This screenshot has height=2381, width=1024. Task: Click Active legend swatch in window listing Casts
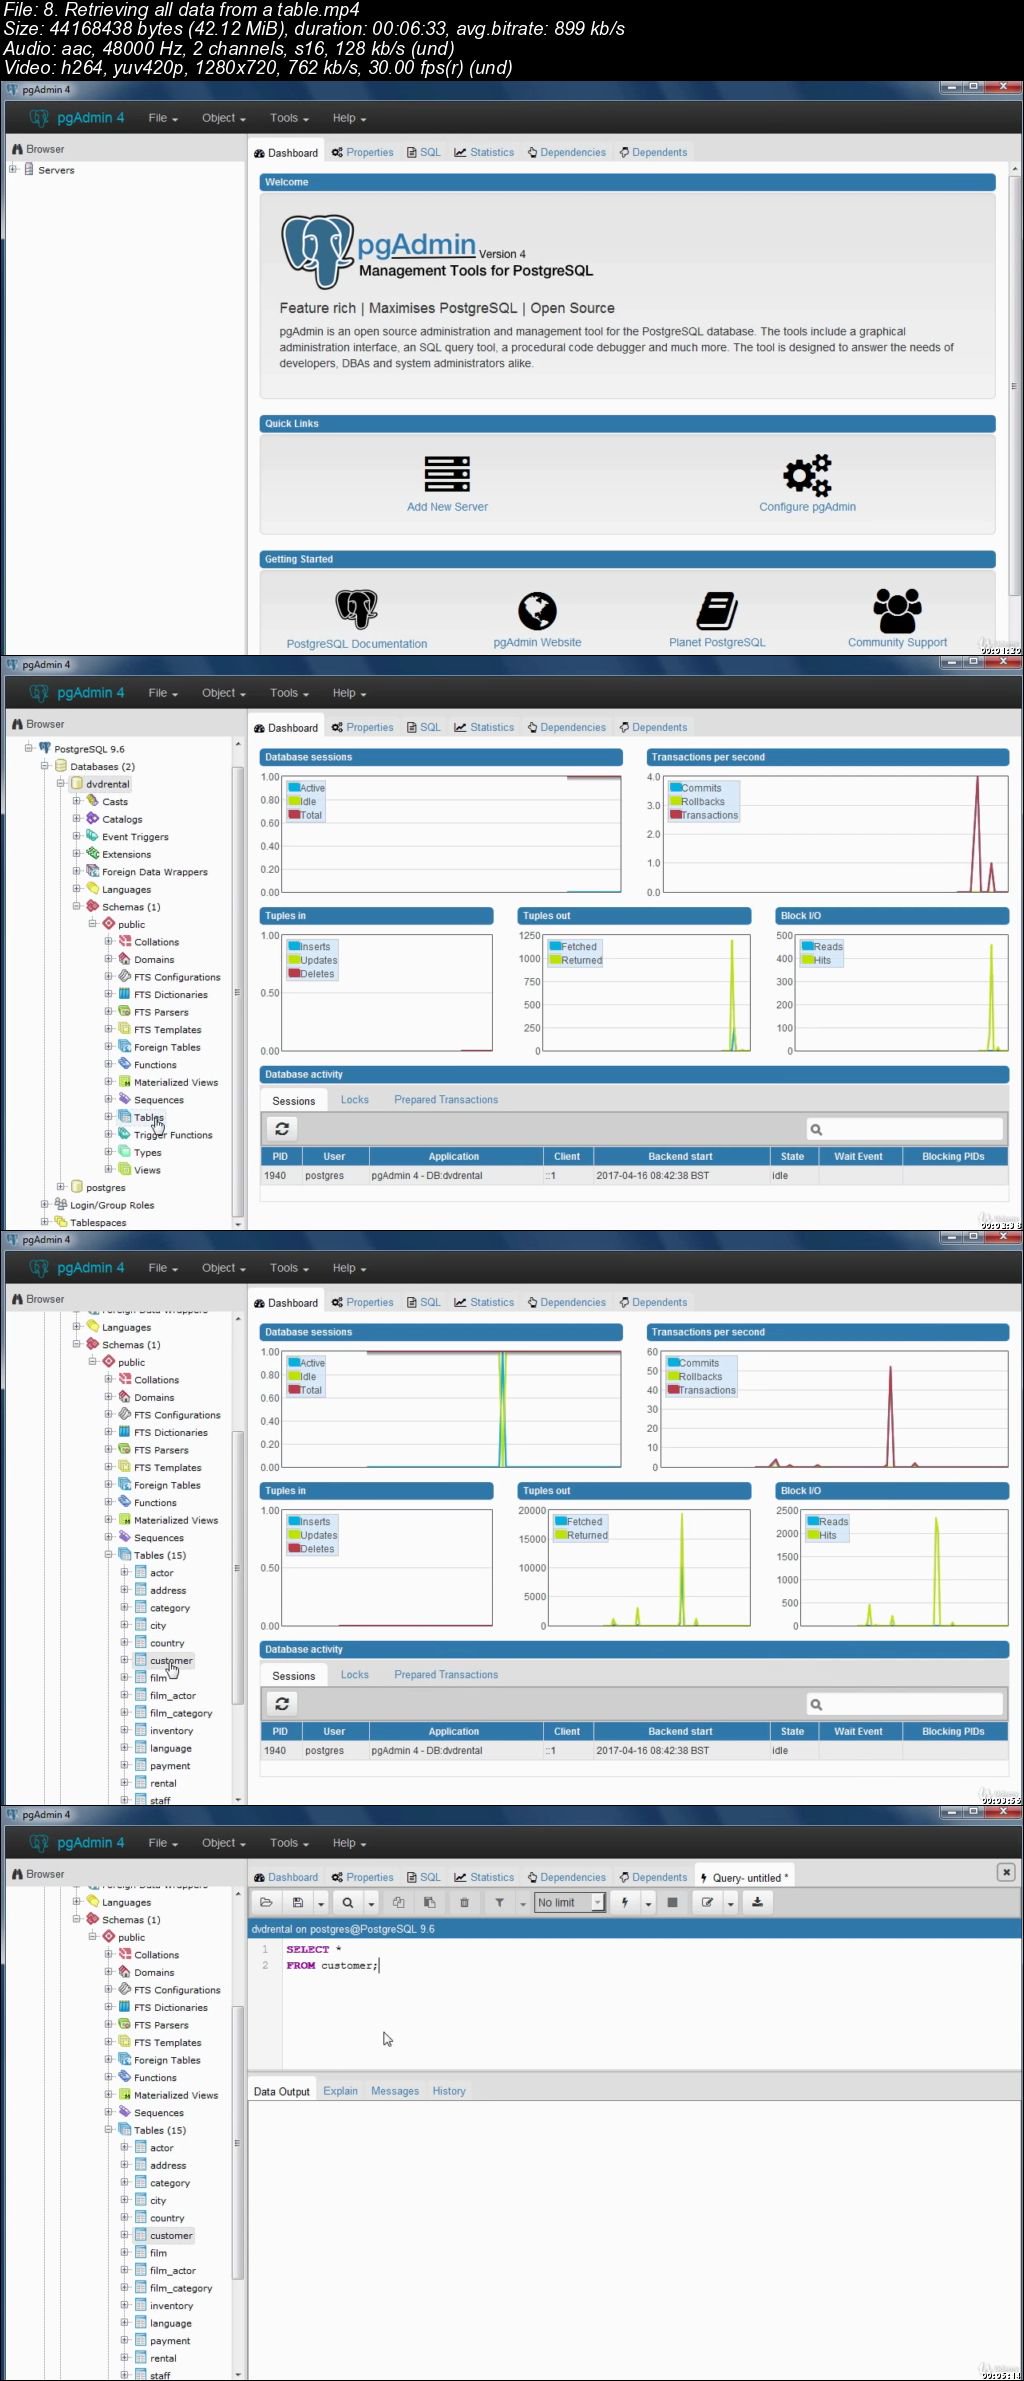pyautogui.click(x=294, y=788)
